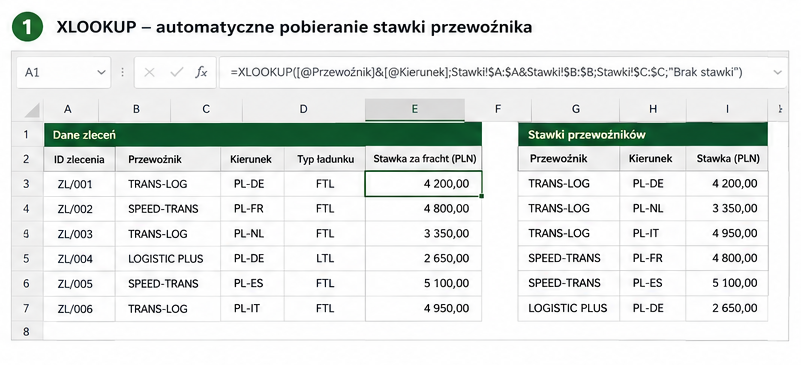
Task: Click the Enter checkmark icon in the formula bar
Action: click(177, 73)
